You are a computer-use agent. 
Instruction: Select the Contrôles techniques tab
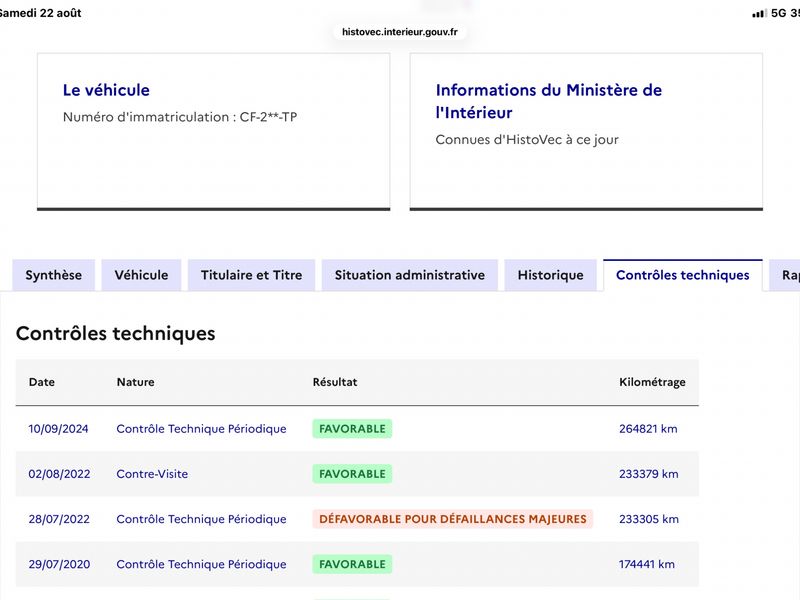(x=683, y=275)
